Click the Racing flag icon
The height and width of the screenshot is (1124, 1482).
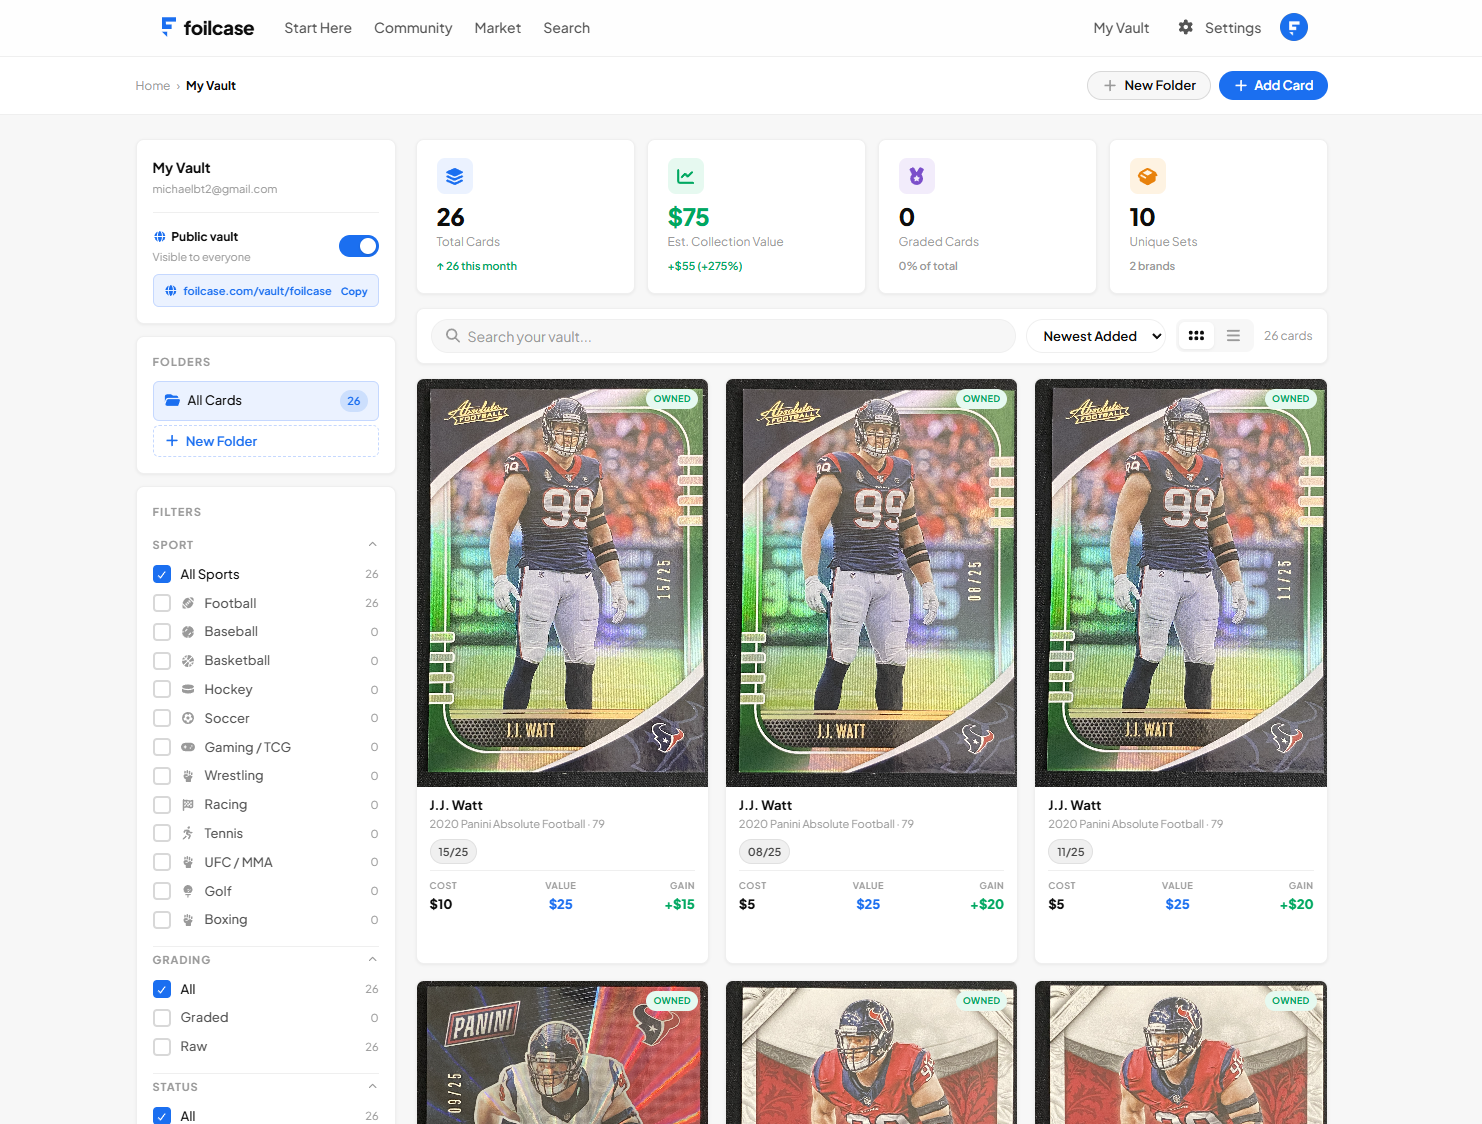[188, 805]
